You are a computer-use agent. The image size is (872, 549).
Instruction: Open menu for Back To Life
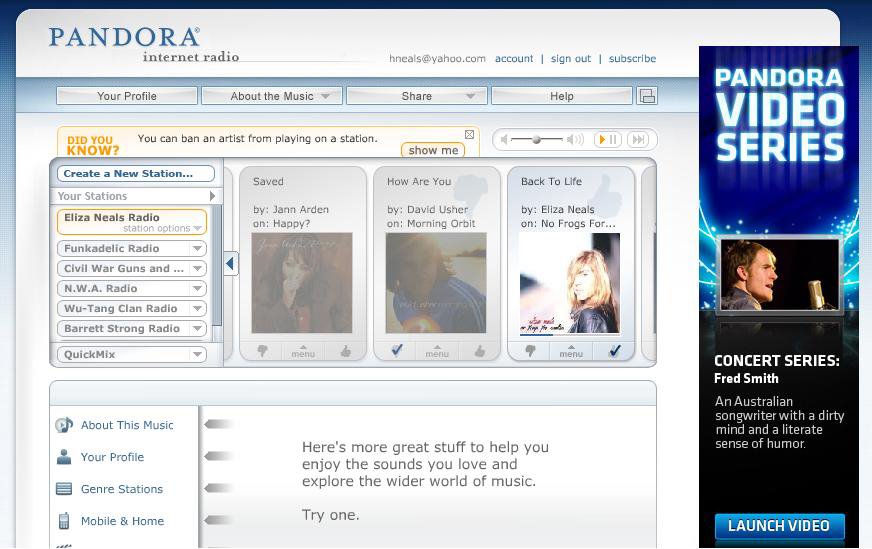click(x=571, y=351)
